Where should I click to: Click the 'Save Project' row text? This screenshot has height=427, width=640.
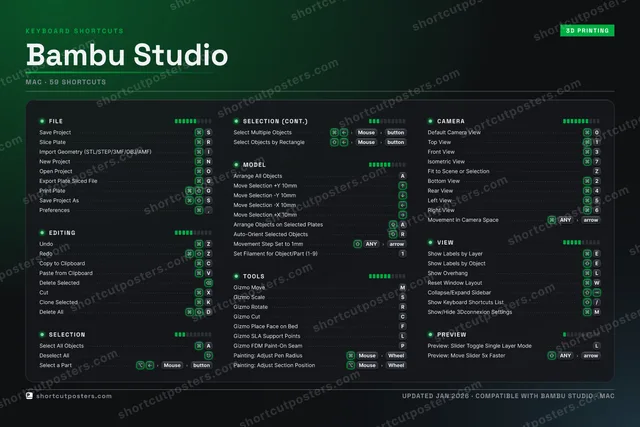[55, 133]
